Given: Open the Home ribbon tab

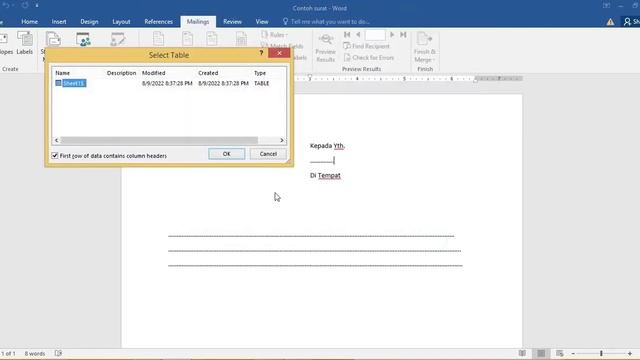Looking at the screenshot, I should [x=29, y=22].
